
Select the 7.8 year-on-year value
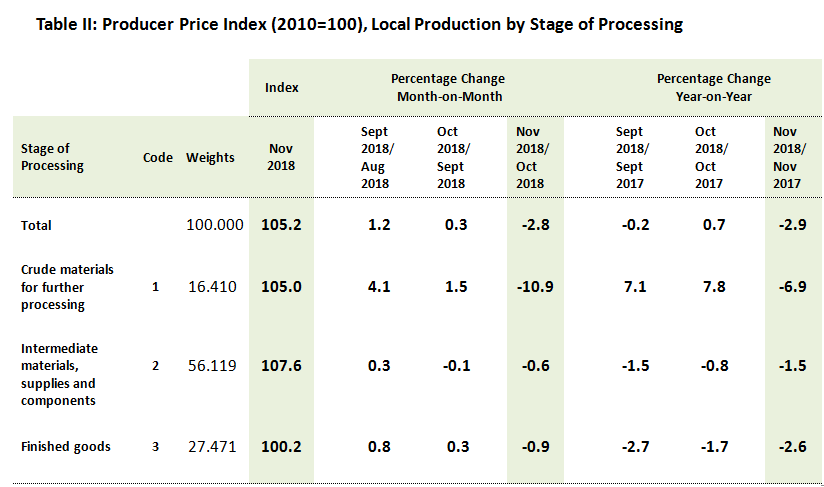pyautogui.click(x=706, y=288)
